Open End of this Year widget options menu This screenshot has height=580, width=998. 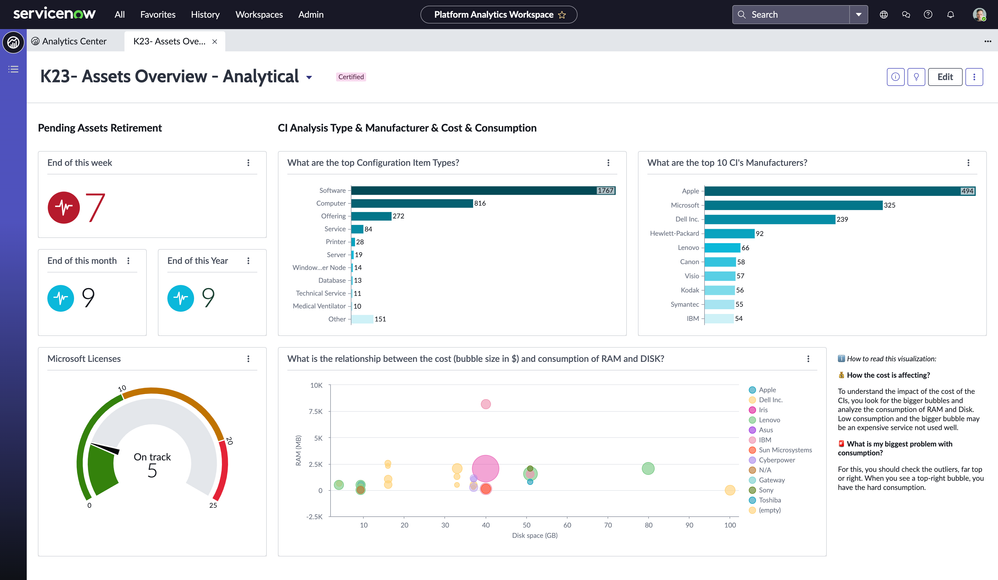pyautogui.click(x=248, y=261)
